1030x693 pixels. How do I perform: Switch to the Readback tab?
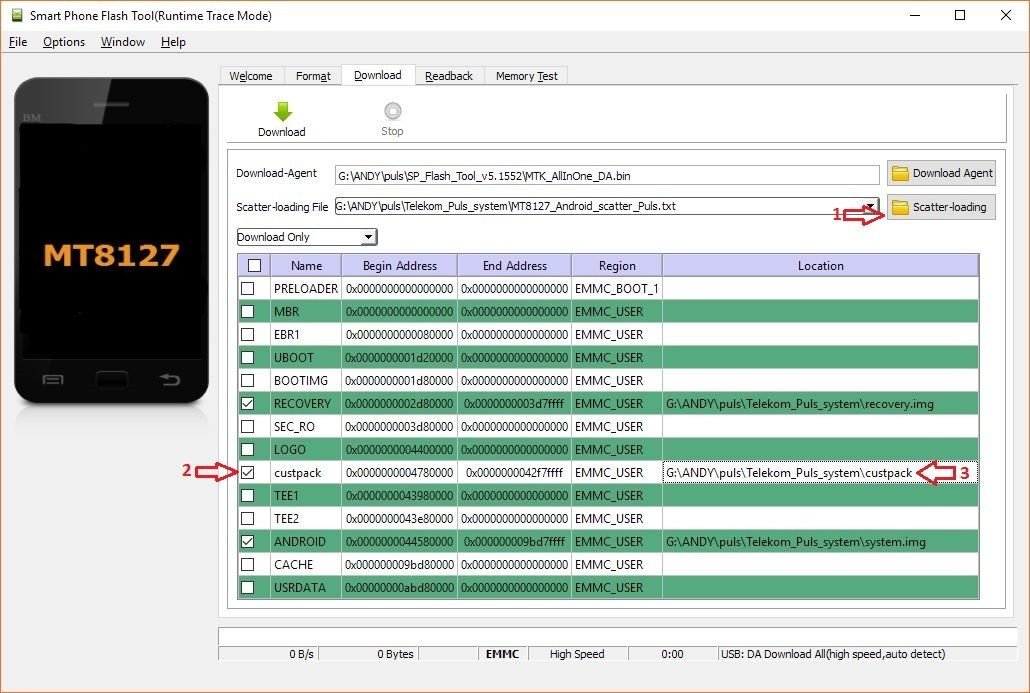pos(449,76)
